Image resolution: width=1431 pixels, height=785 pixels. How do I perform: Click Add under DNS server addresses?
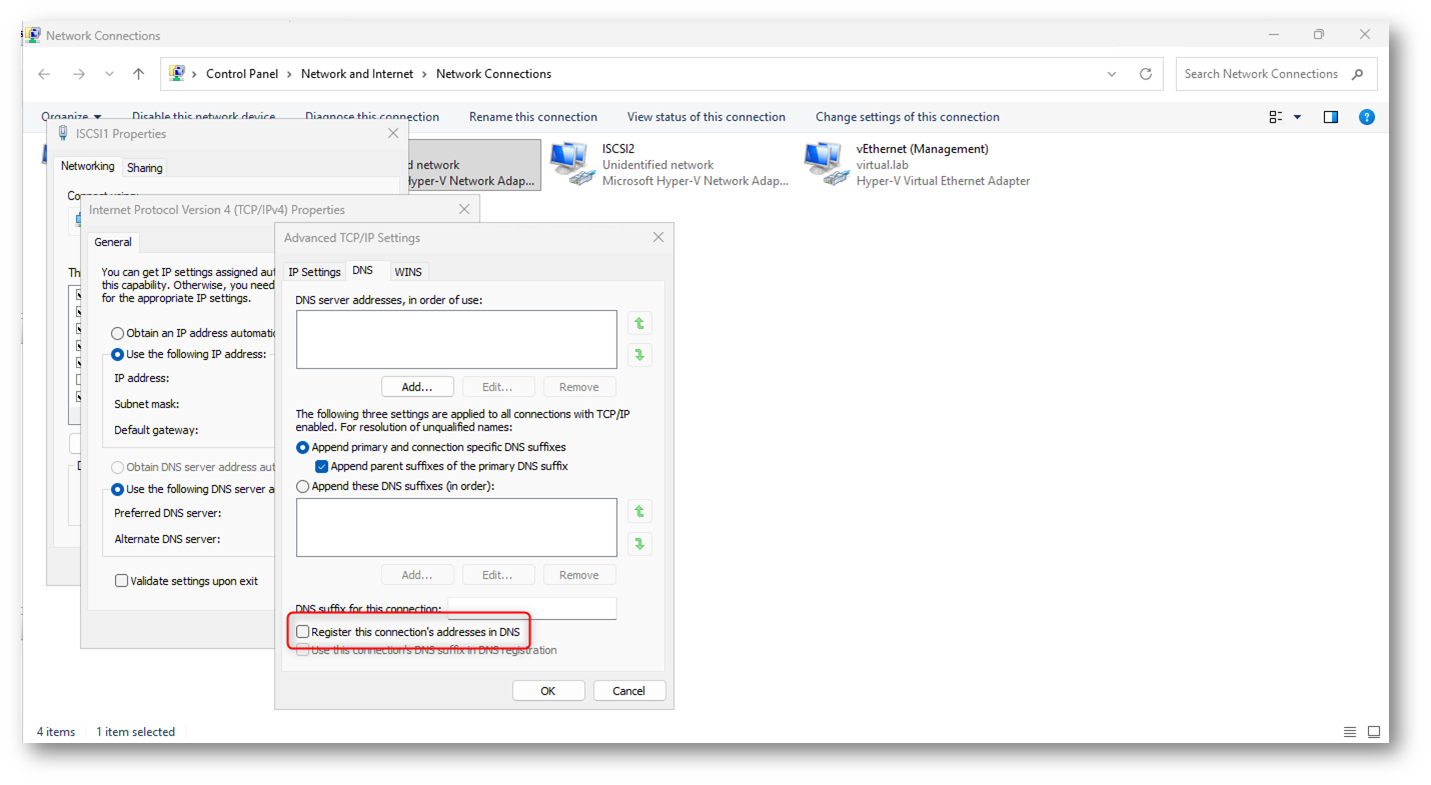click(x=417, y=387)
